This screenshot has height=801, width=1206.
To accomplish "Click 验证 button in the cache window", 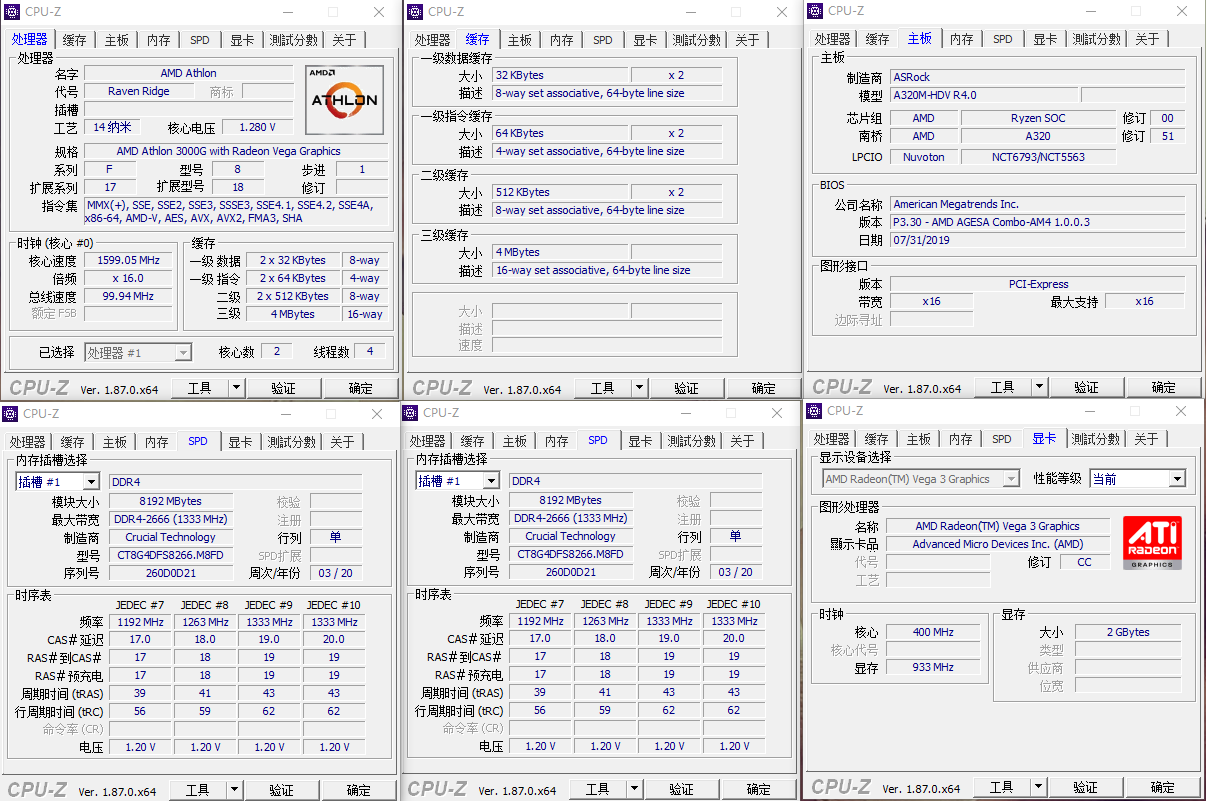I will click(686, 388).
